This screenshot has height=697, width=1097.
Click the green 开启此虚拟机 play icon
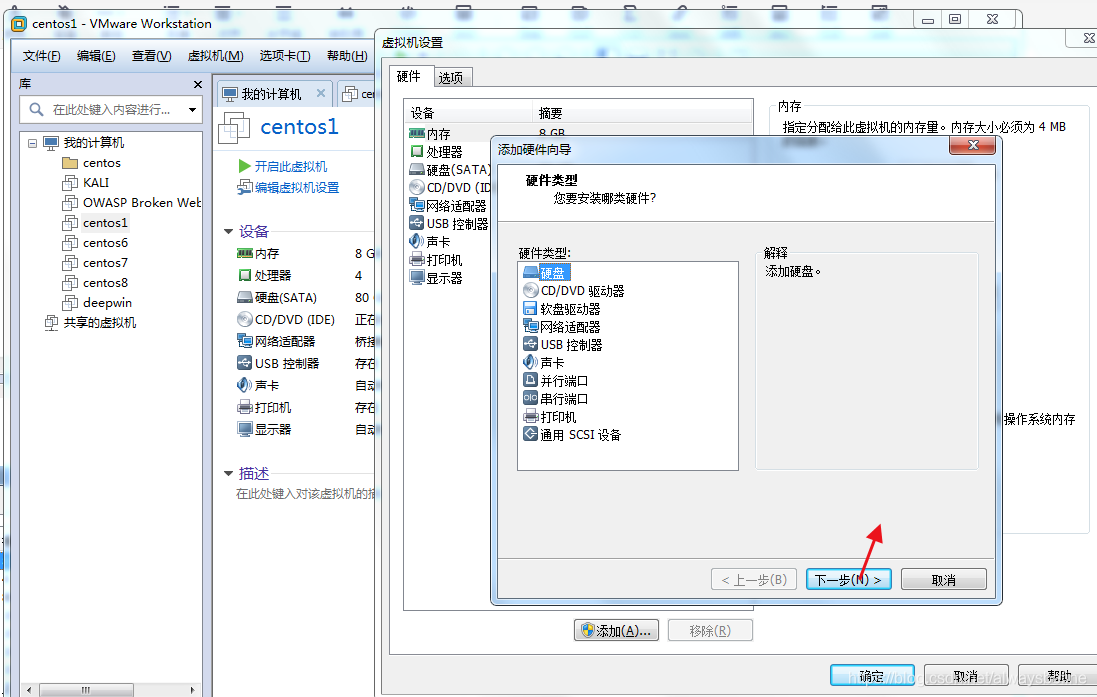pos(244,166)
